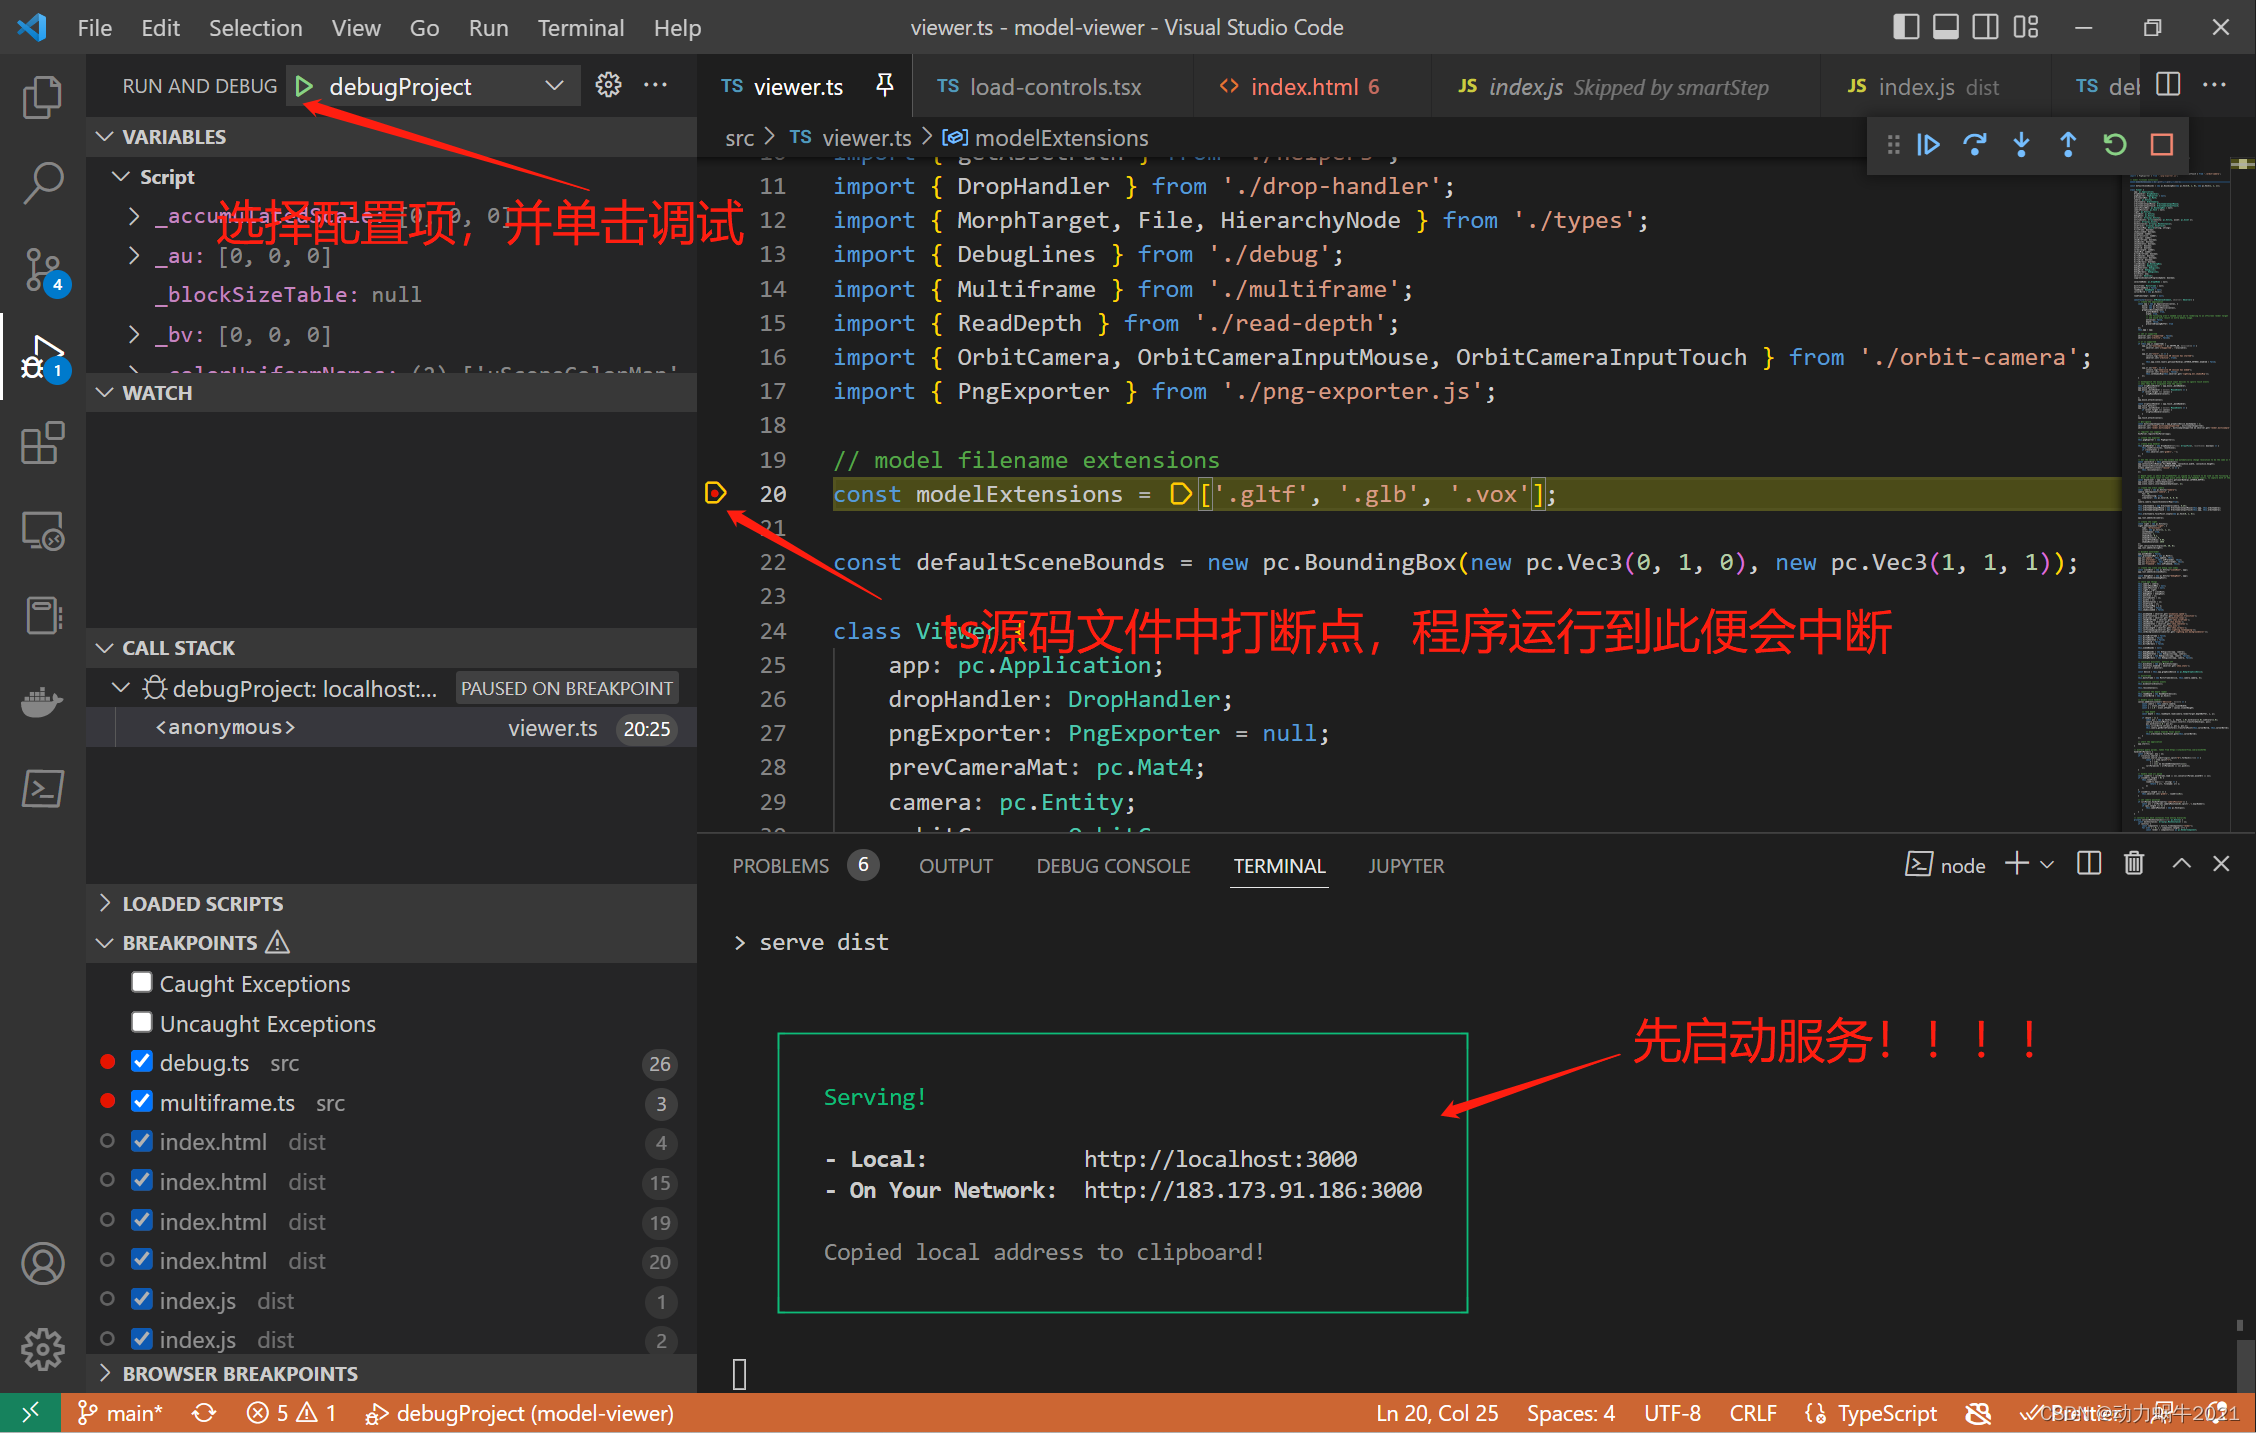Open the Accounts menu icon
The width and height of the screenshot is (2256, 1433).
pos(42,1264)
